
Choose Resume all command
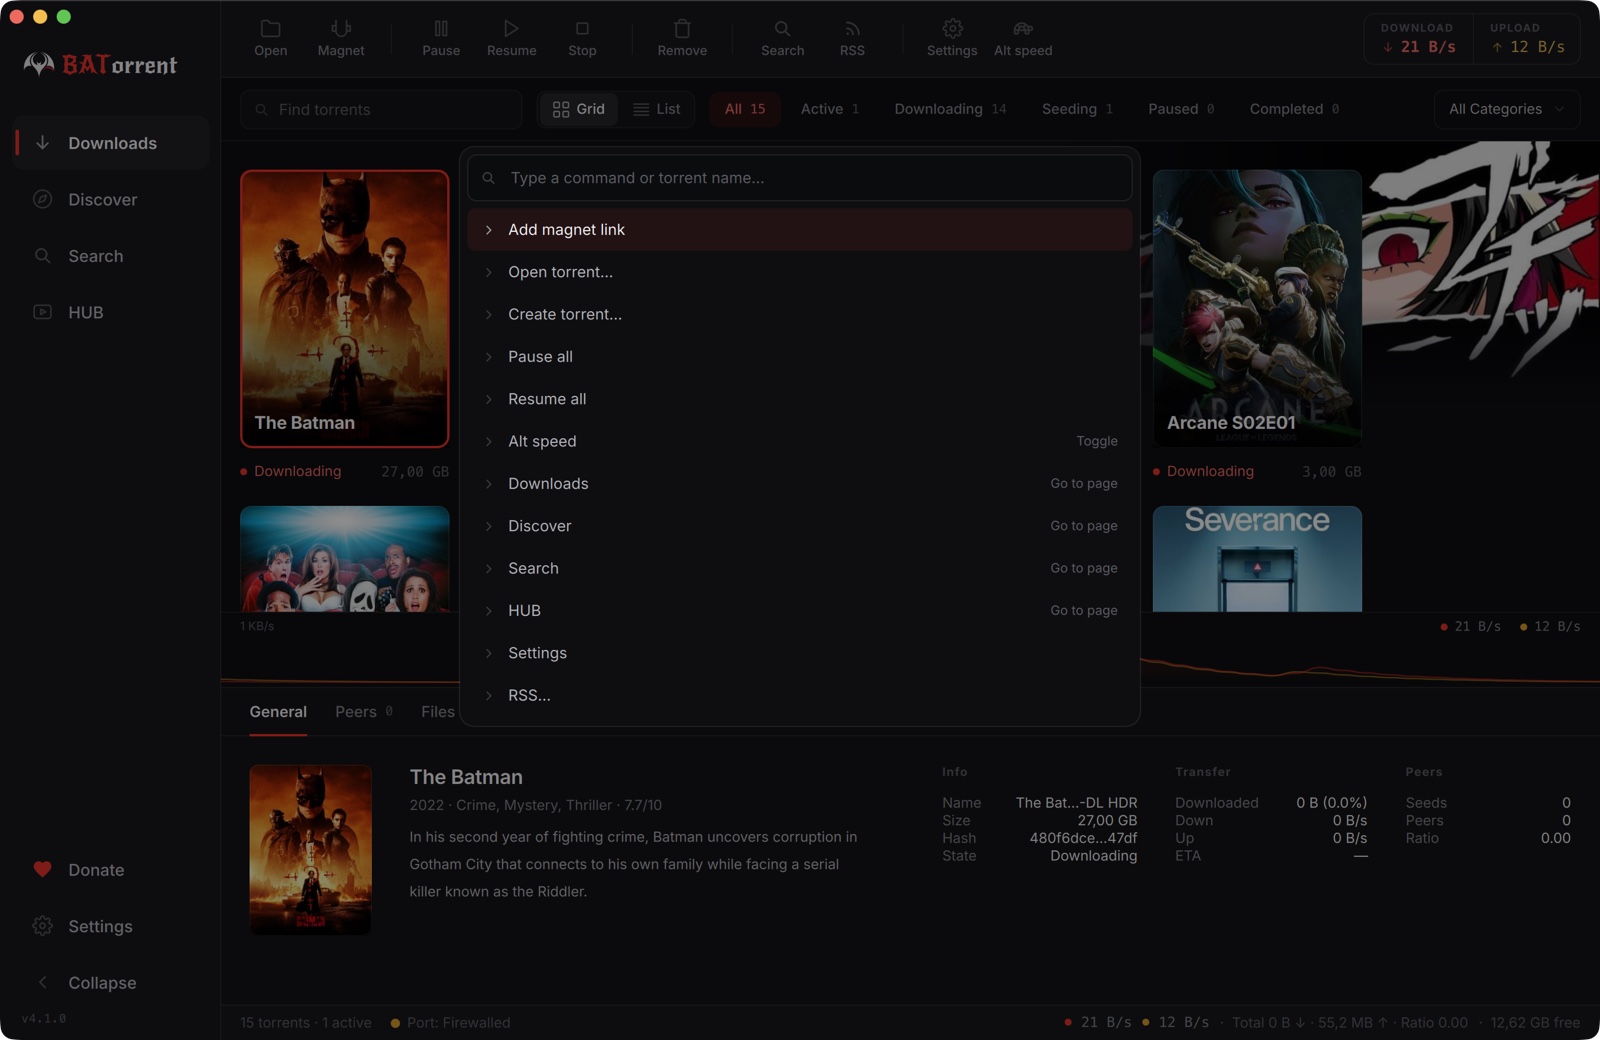tap(800, 399)
